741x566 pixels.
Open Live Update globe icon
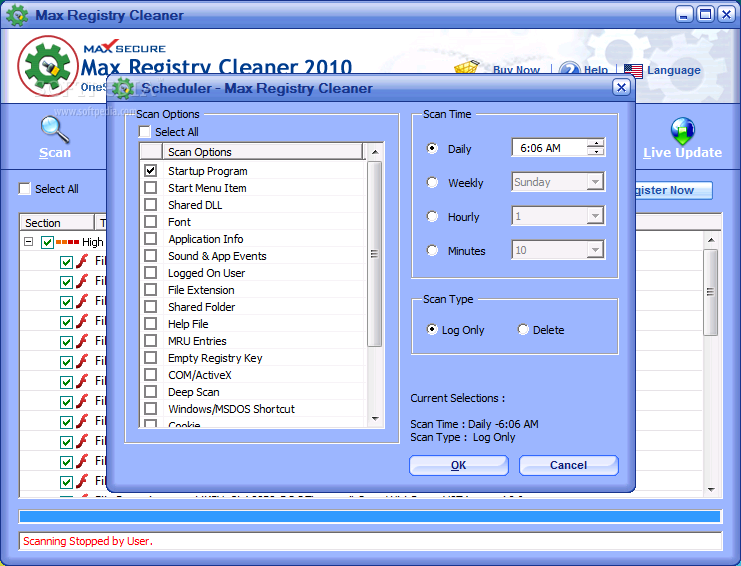tap(682, 131)
